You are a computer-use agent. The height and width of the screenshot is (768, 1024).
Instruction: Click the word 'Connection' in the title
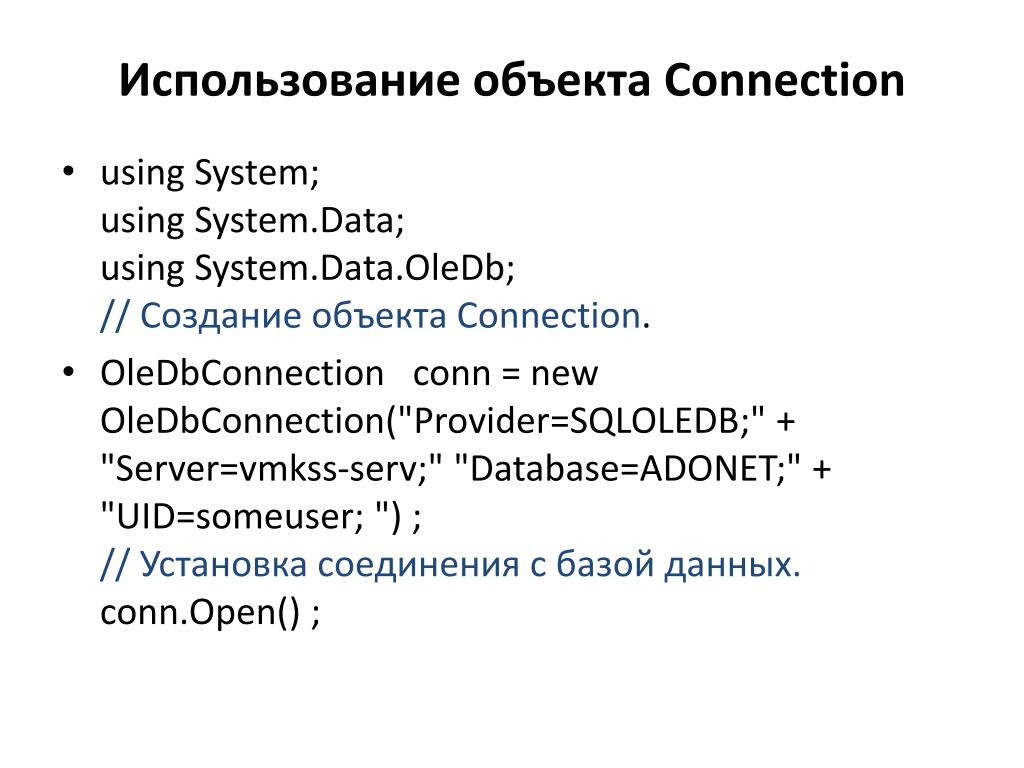click(784, 80)
